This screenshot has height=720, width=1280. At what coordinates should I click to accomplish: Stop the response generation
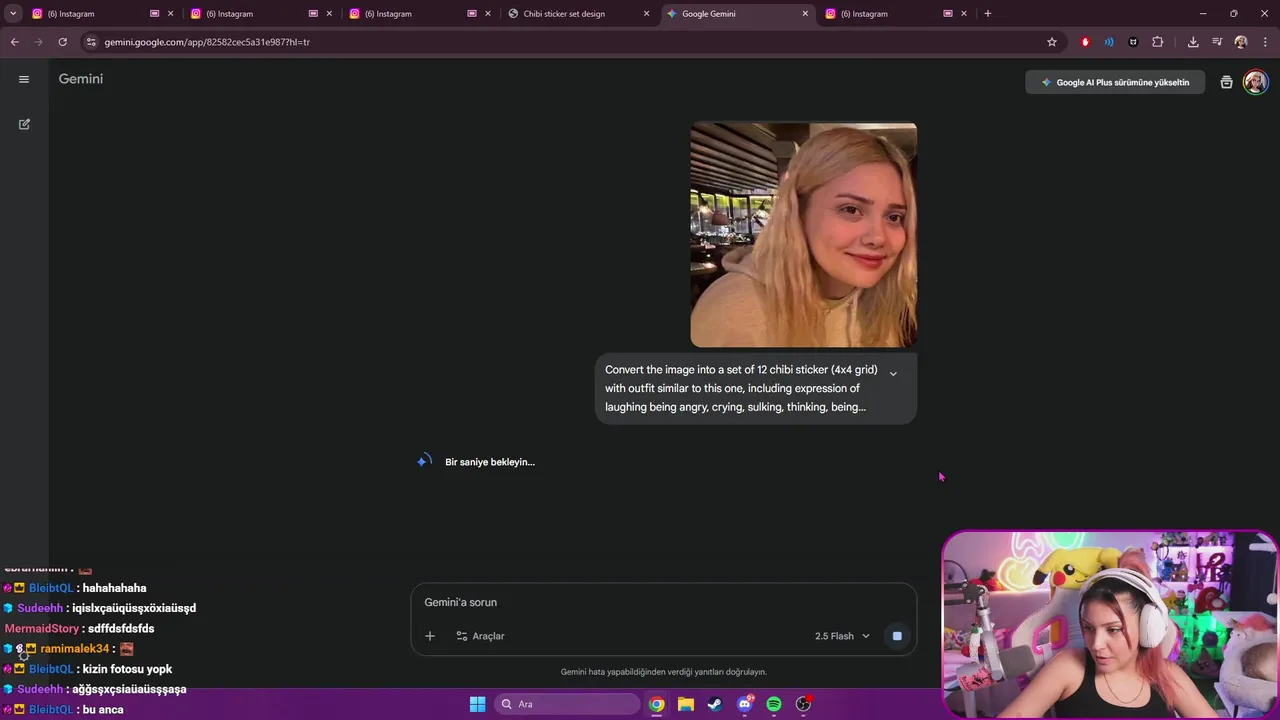[897, 636]
